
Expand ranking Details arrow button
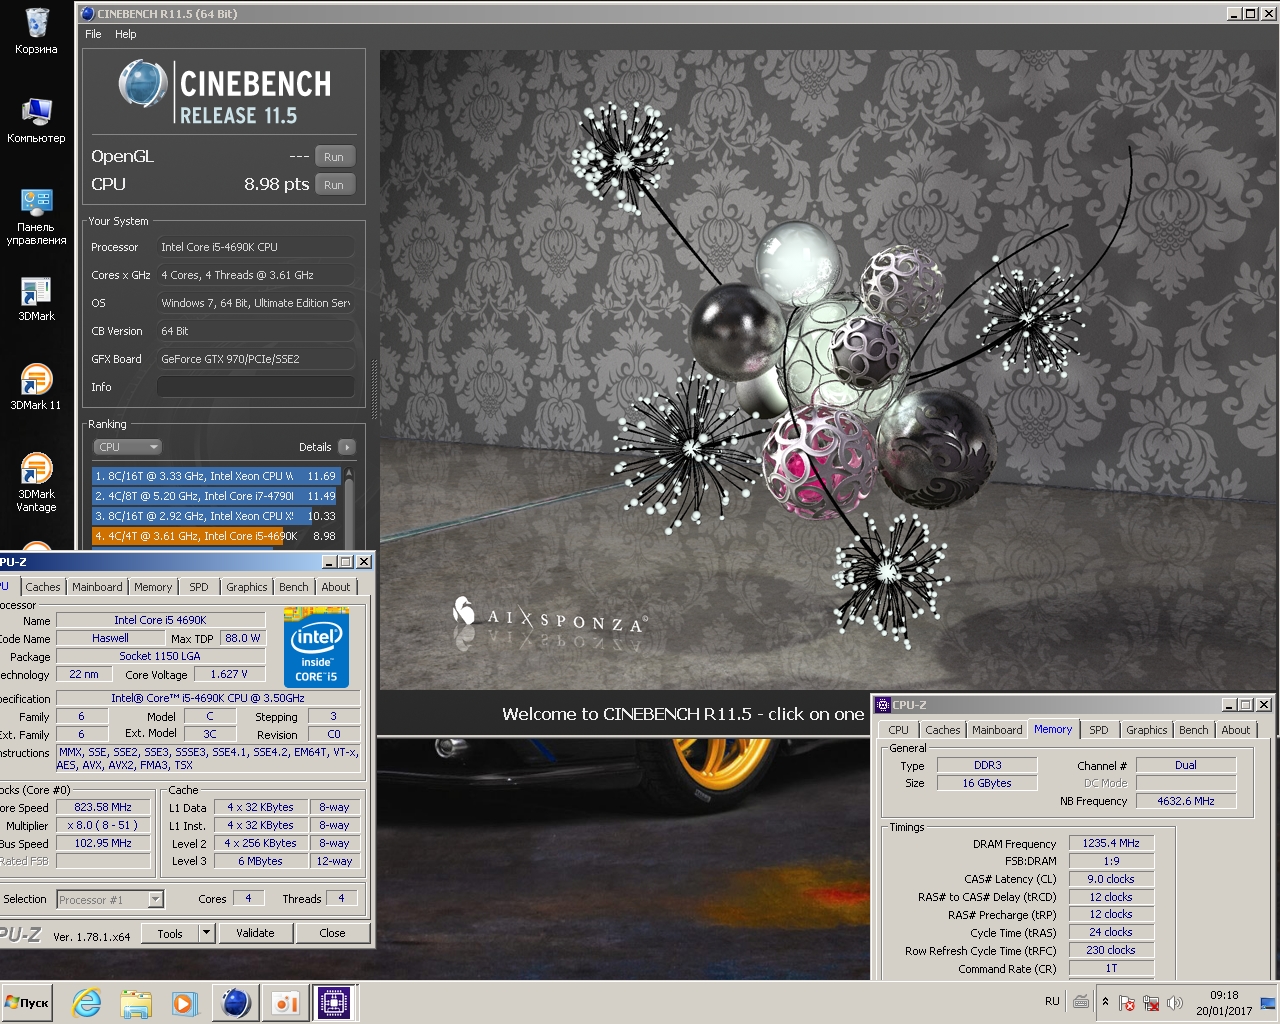[346, 447]
